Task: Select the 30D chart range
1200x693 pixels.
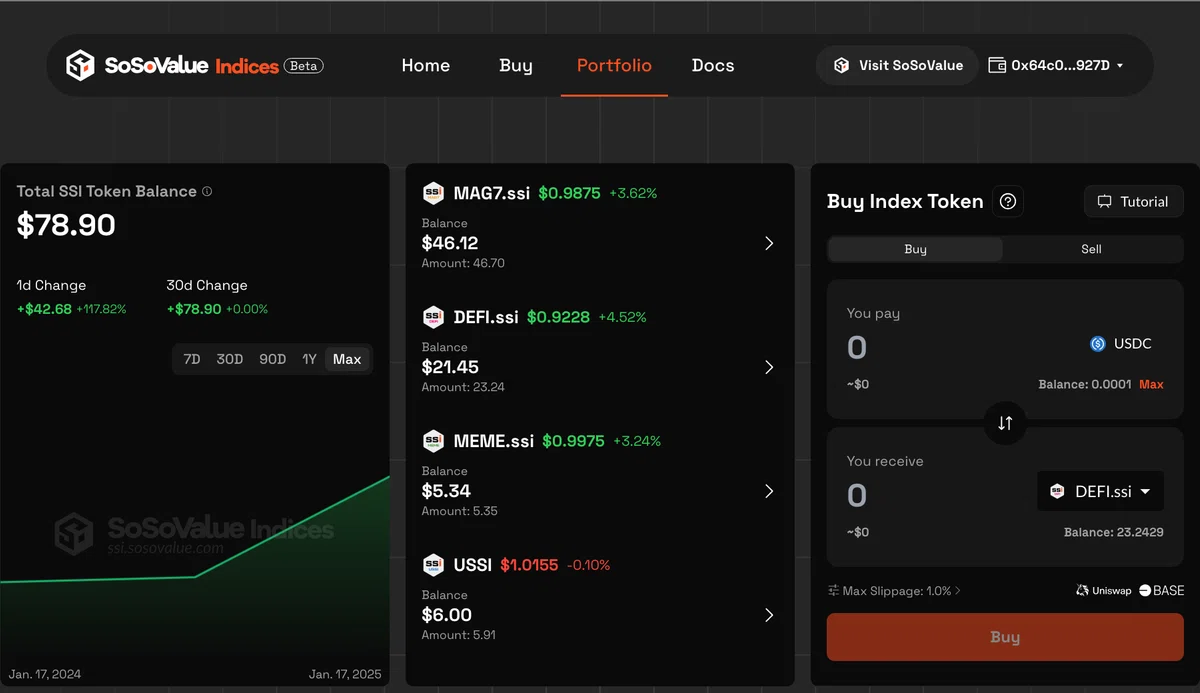Action: (230, 359)
